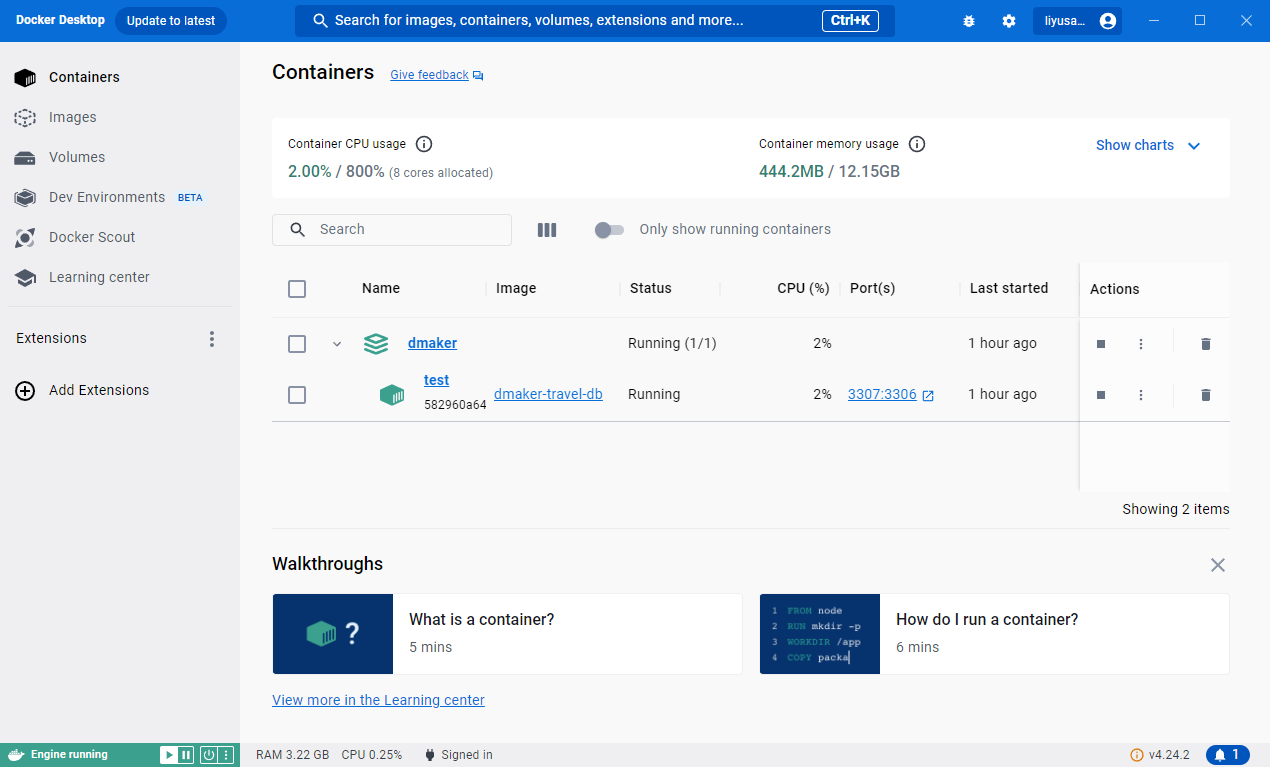Open the test container link
Viewport: 1270px width, 767px height.
tap(436, 380)
